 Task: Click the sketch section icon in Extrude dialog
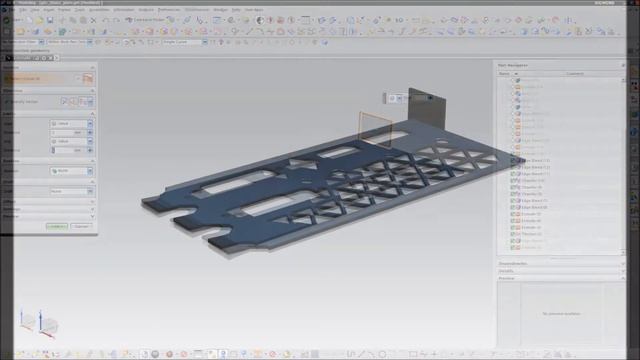[x=88, y=78]
